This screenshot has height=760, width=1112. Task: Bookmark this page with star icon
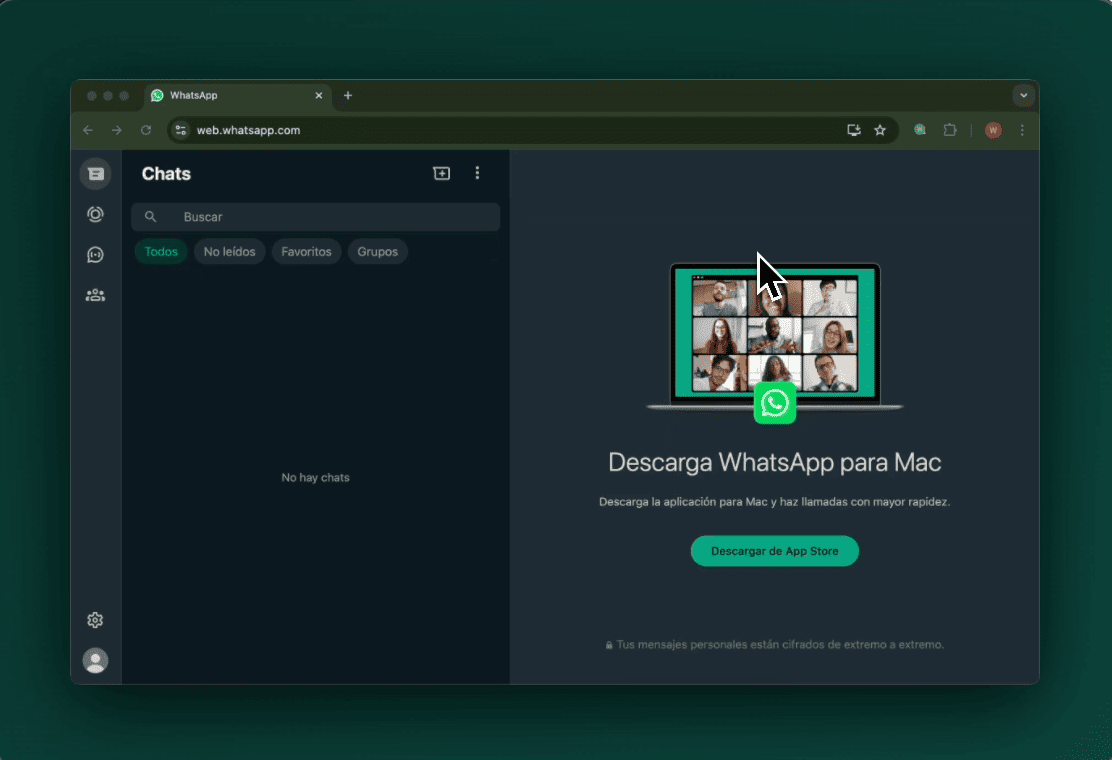880,130
